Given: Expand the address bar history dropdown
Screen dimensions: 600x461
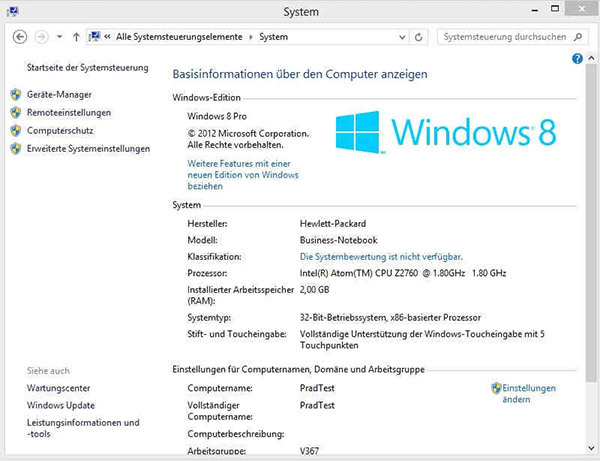Looking at the screenshot, I should 402,37.
